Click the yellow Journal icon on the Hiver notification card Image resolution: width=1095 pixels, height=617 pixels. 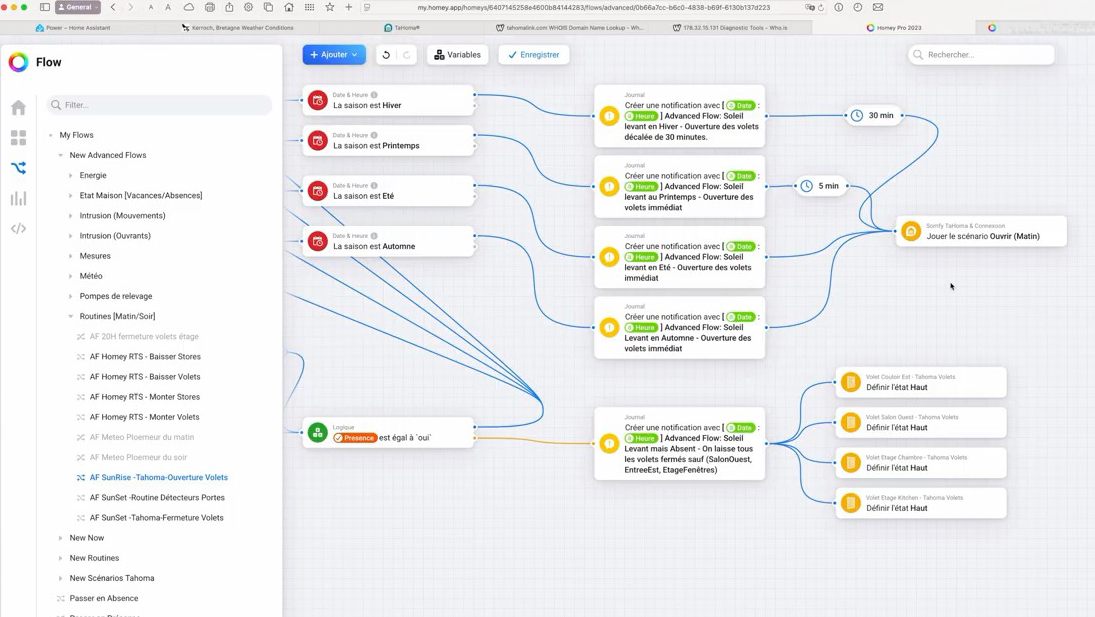coord(609,116)
